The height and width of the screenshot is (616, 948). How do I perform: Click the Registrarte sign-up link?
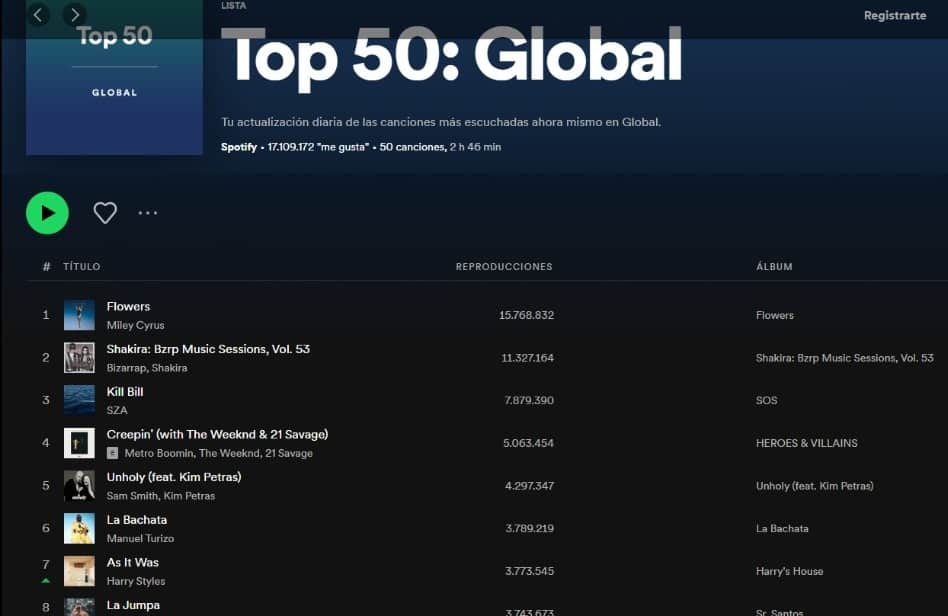tap(895, 16)
